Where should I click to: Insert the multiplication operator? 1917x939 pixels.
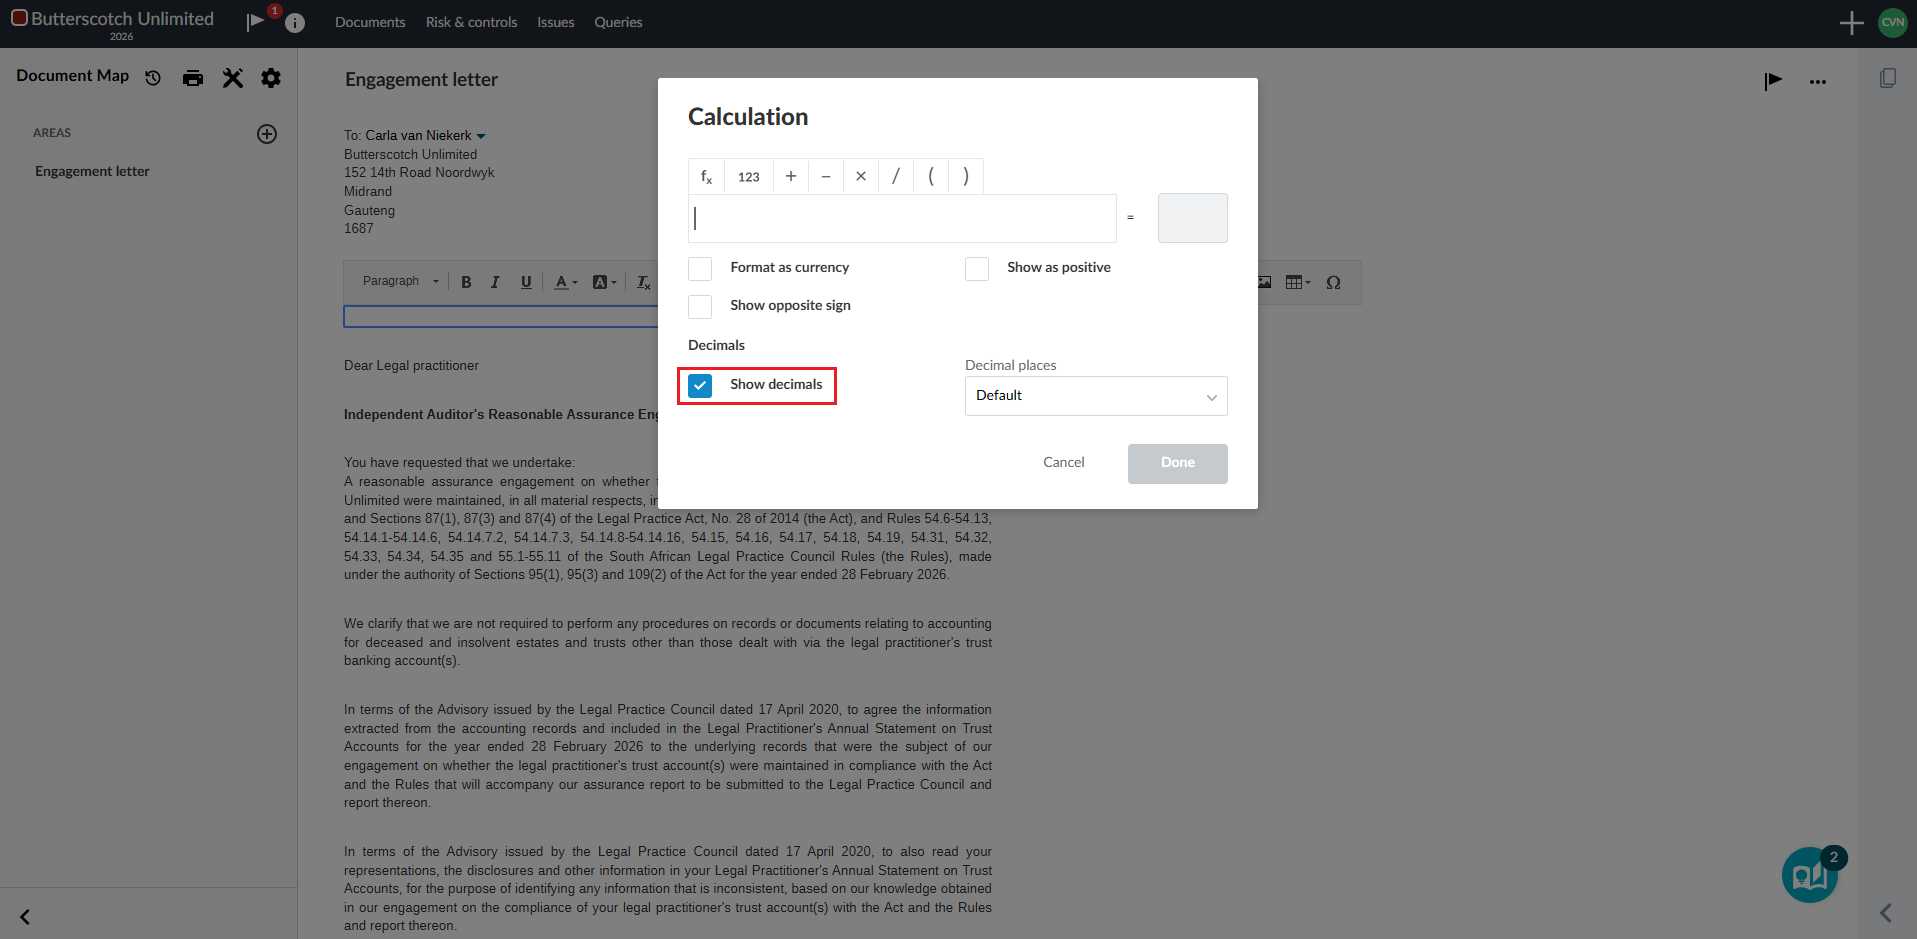(x=860, y=177)
